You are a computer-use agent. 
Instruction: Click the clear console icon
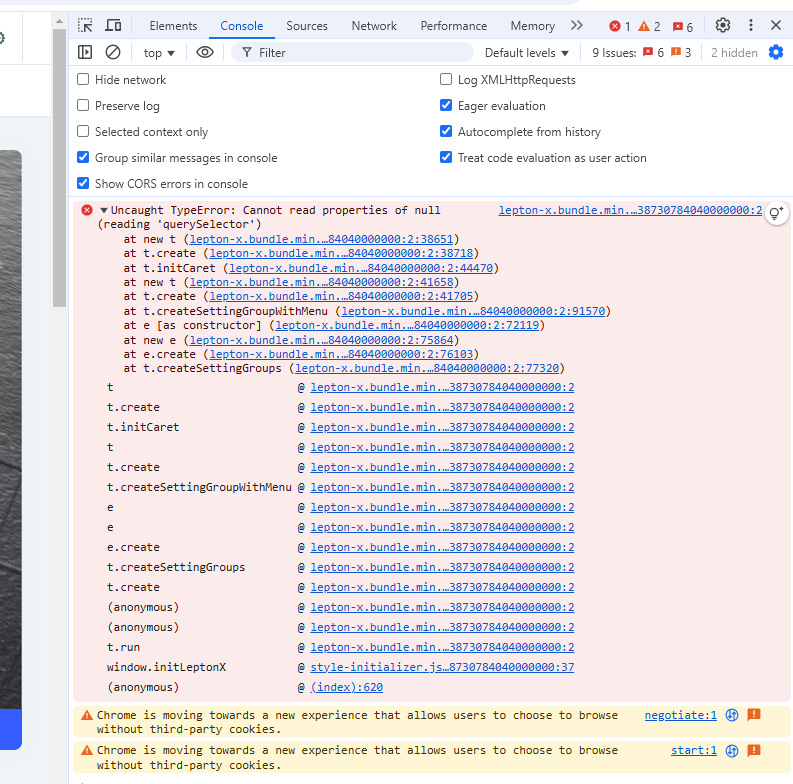click(113, 52)
